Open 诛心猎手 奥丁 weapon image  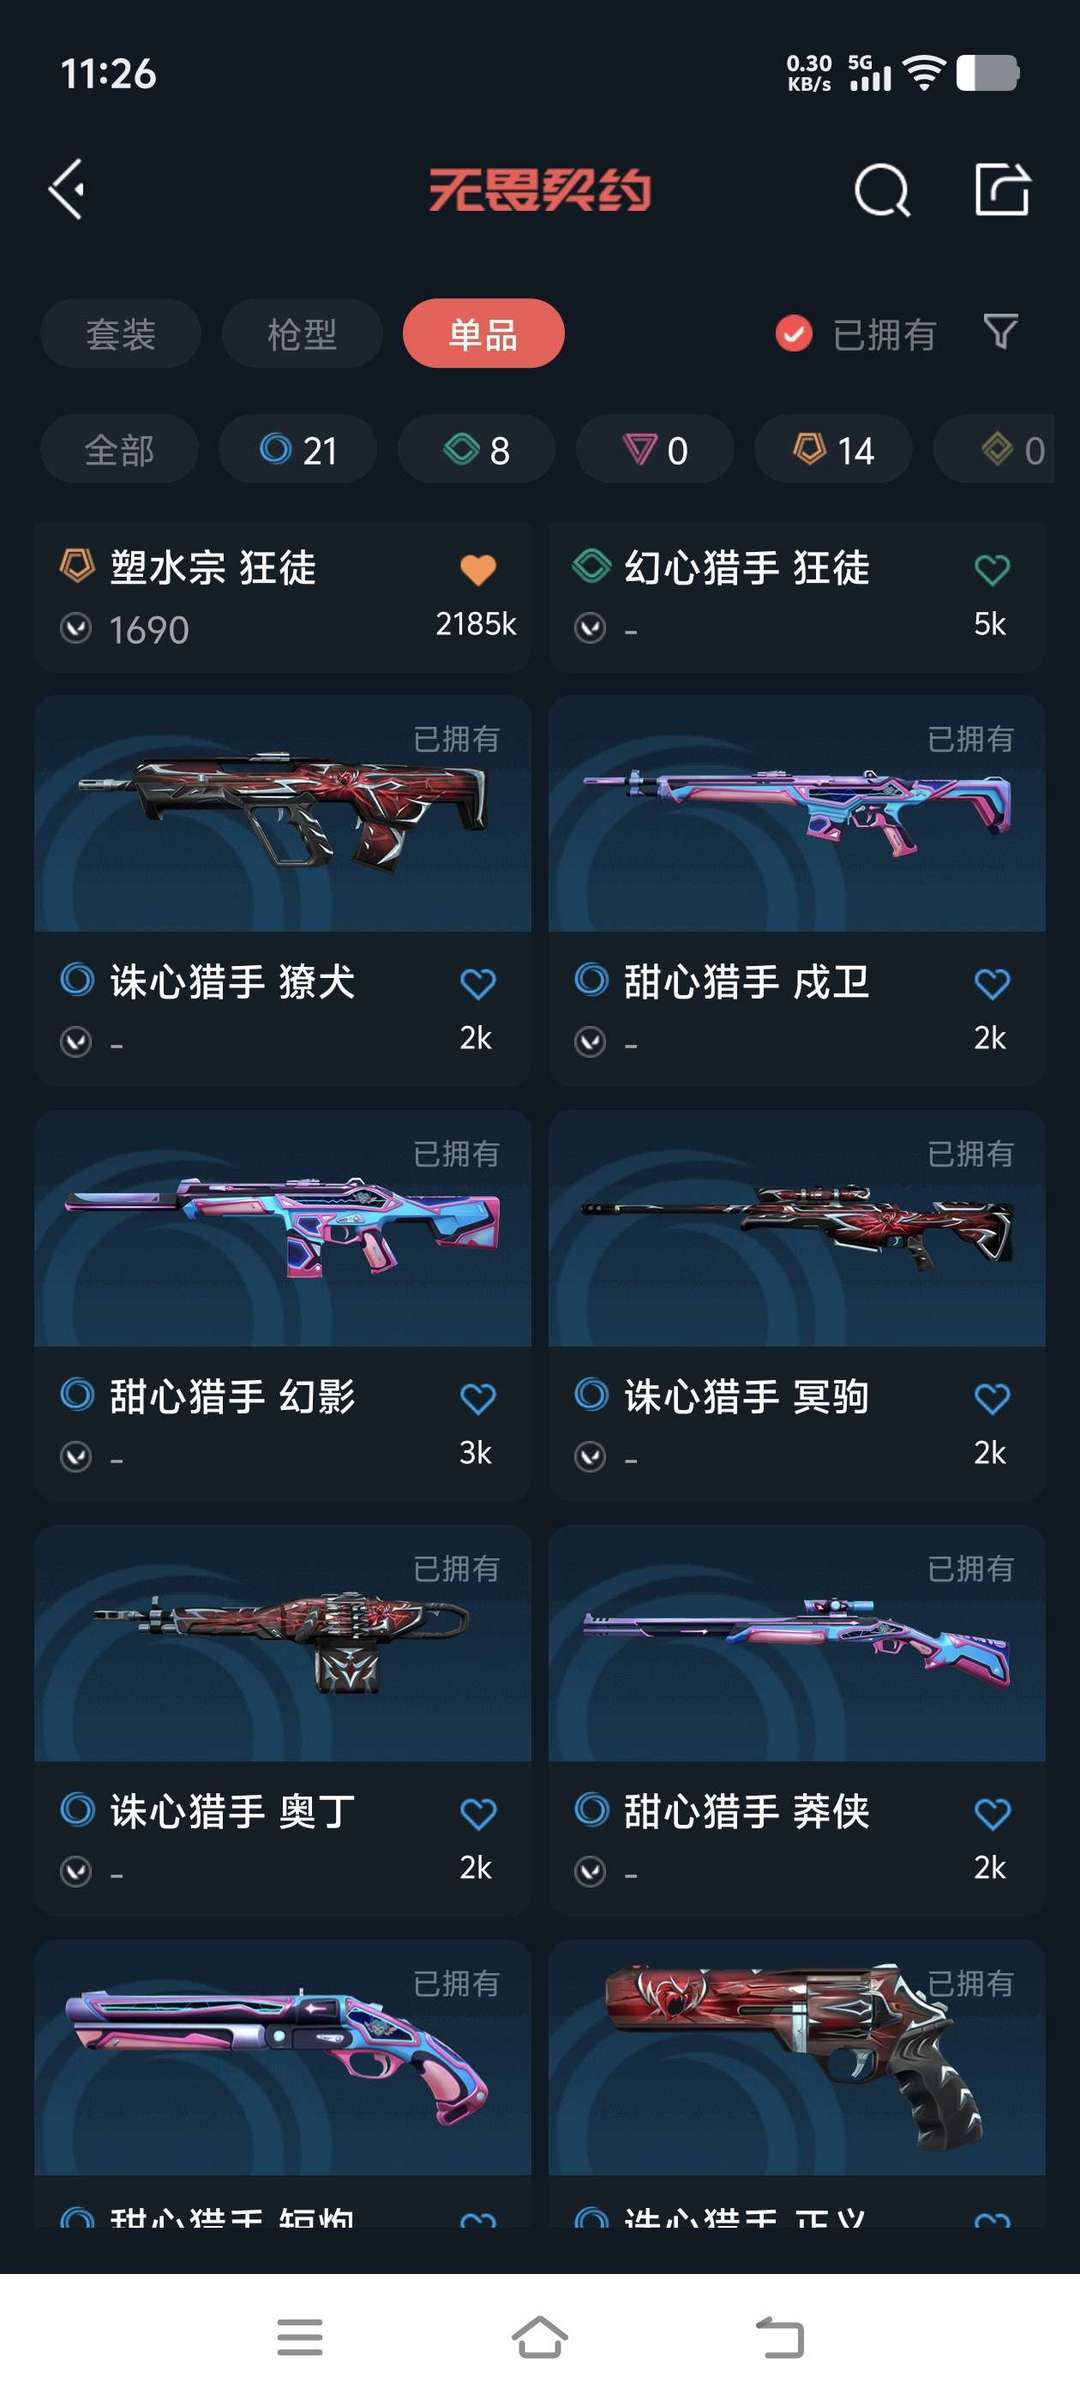[x=283, y=1643]
